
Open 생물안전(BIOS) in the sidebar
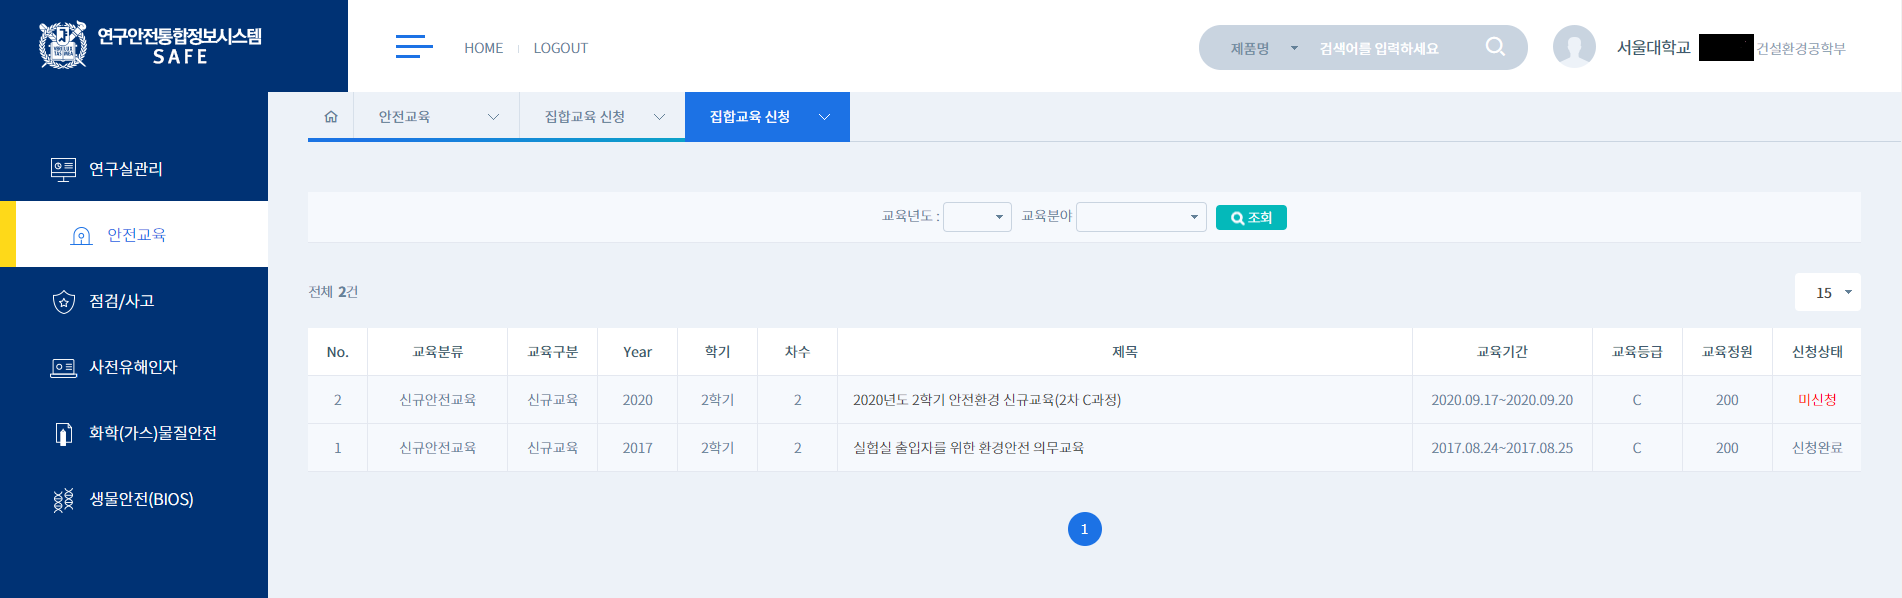coord(141,499)
